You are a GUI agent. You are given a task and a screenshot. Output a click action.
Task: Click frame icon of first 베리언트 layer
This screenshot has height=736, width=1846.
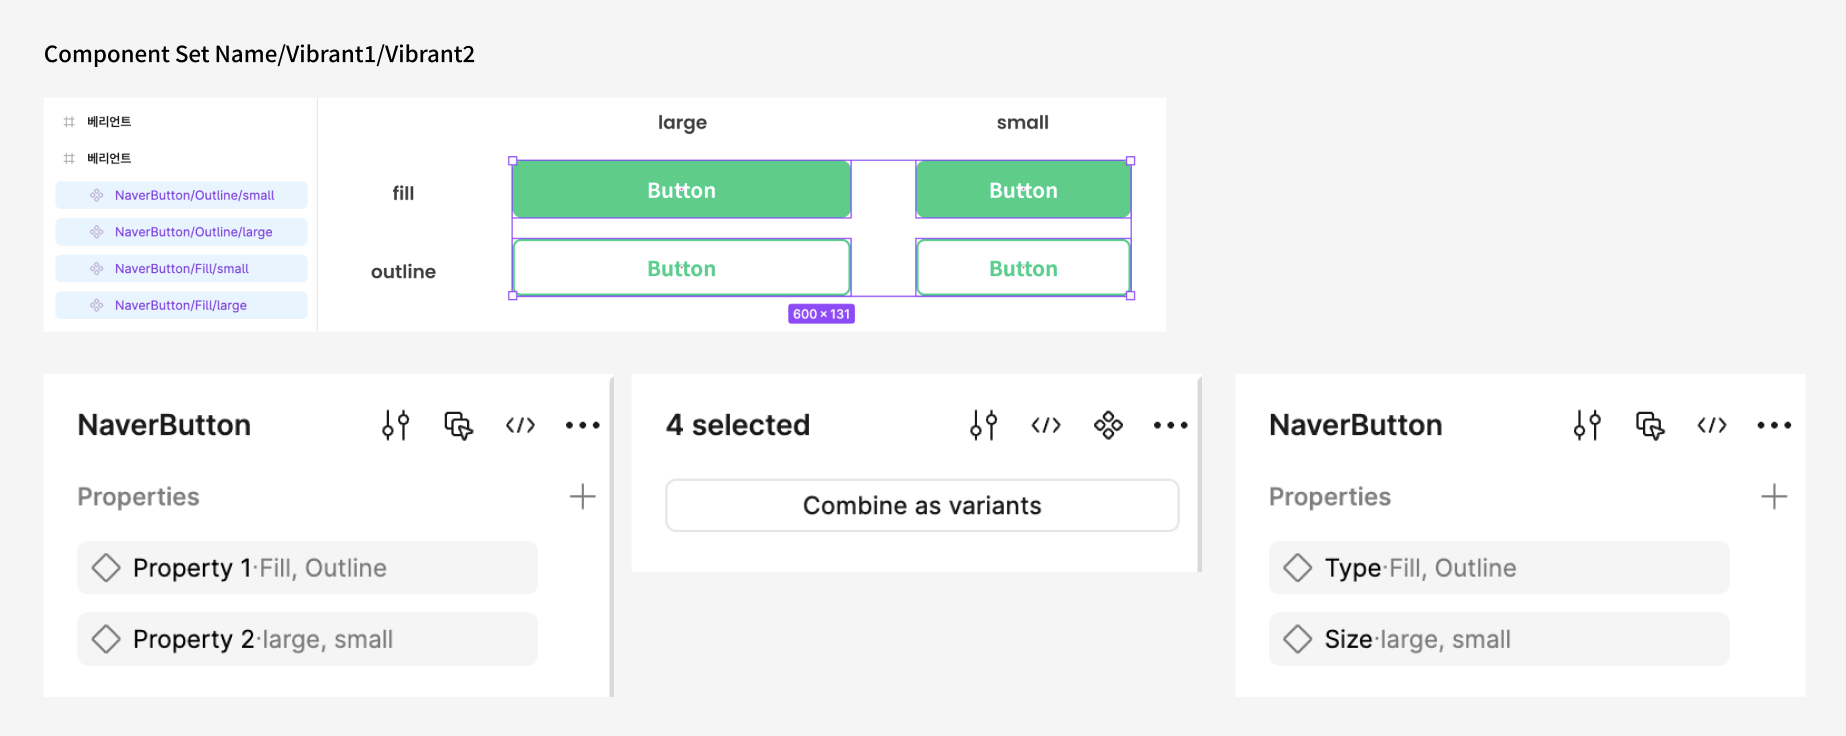tap(69, 122)
